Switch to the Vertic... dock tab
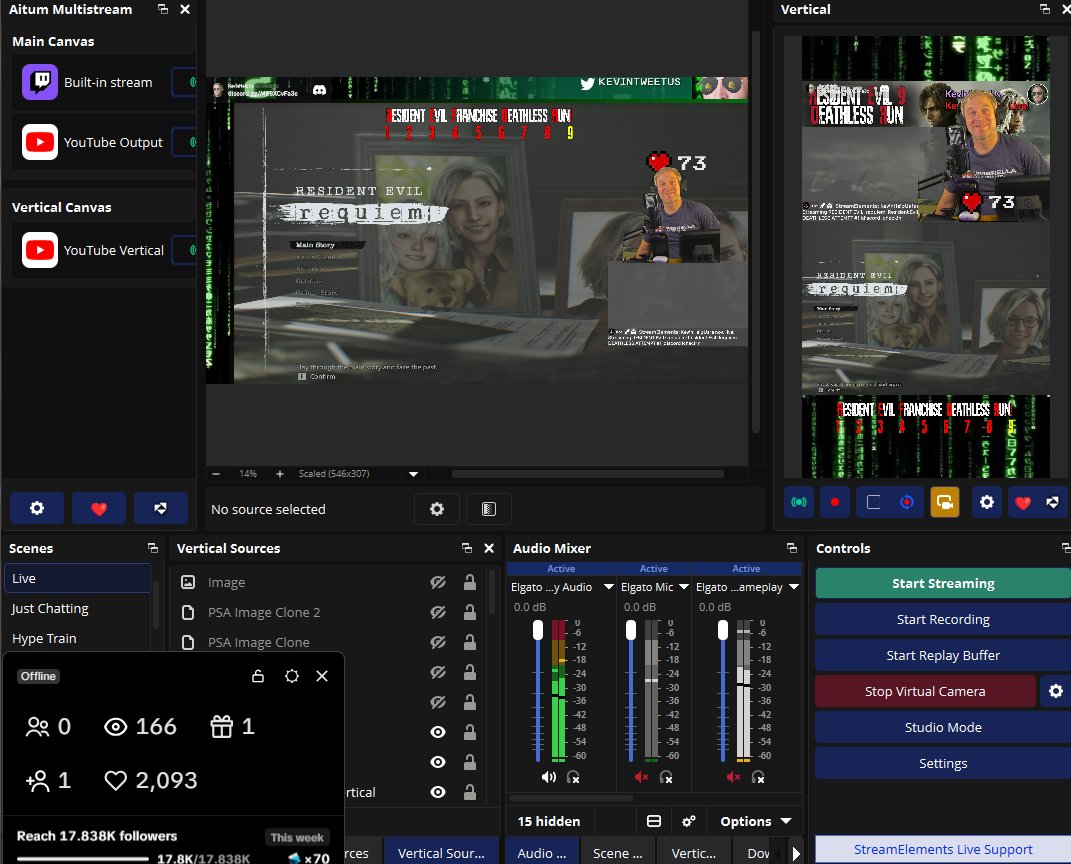 [693, 853]
